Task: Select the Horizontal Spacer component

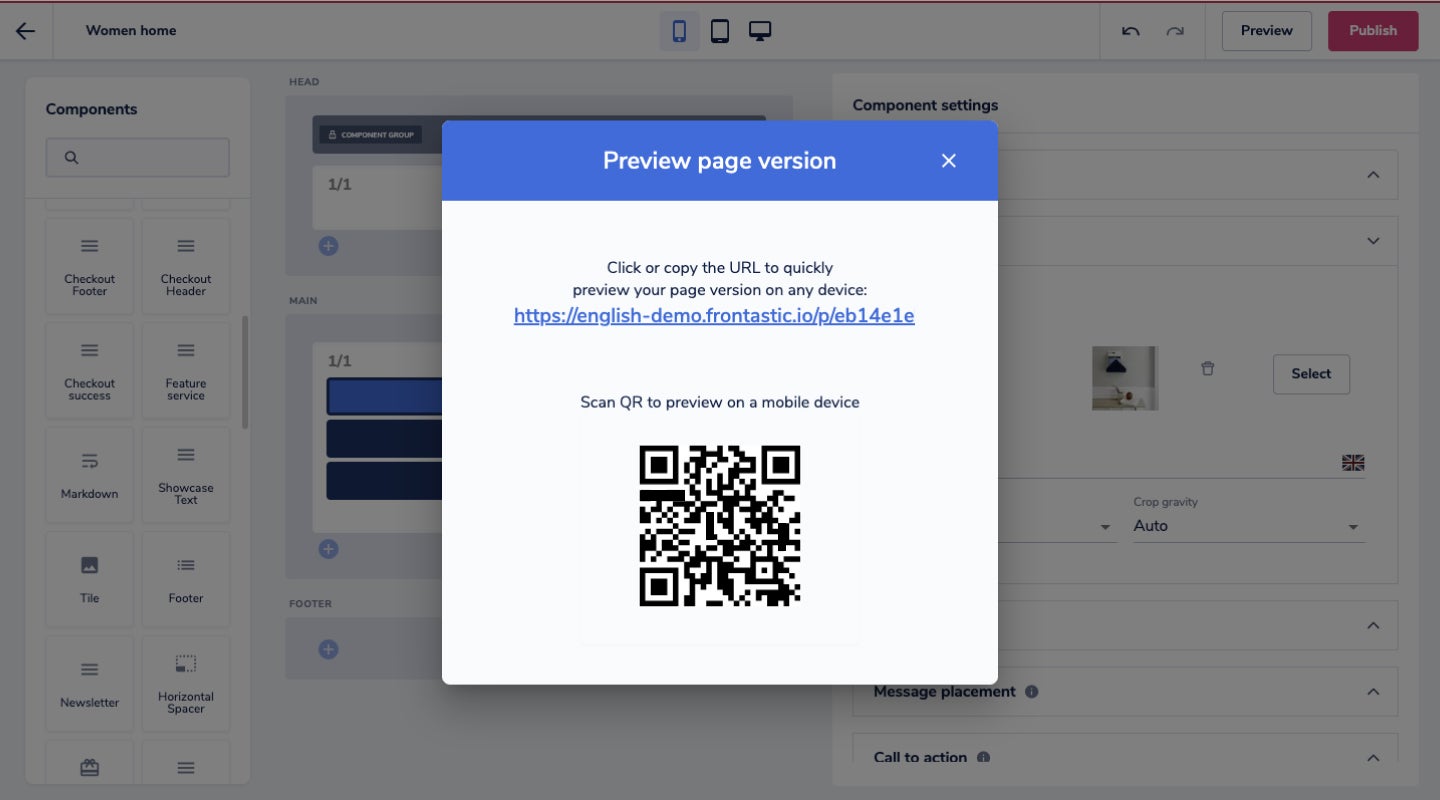Action: click(x=186, y=684)
